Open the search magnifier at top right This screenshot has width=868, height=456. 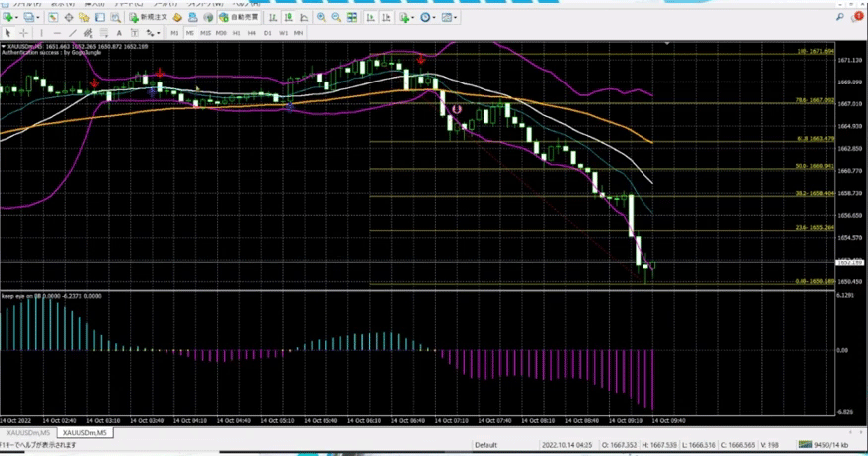click(x=840, y=17)
